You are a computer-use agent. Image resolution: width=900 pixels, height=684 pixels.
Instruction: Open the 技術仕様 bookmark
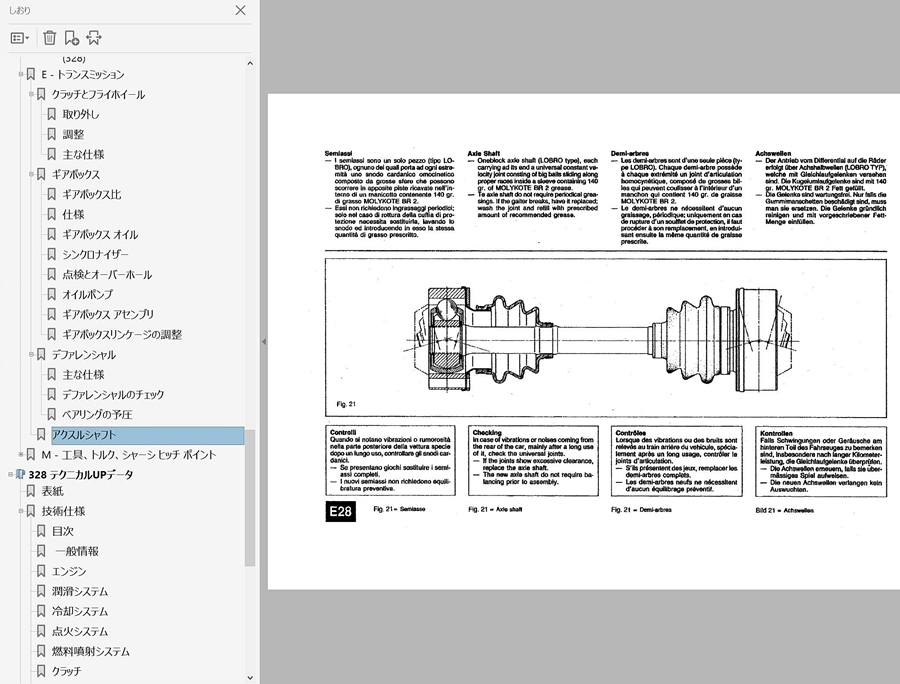coord(63,511)
